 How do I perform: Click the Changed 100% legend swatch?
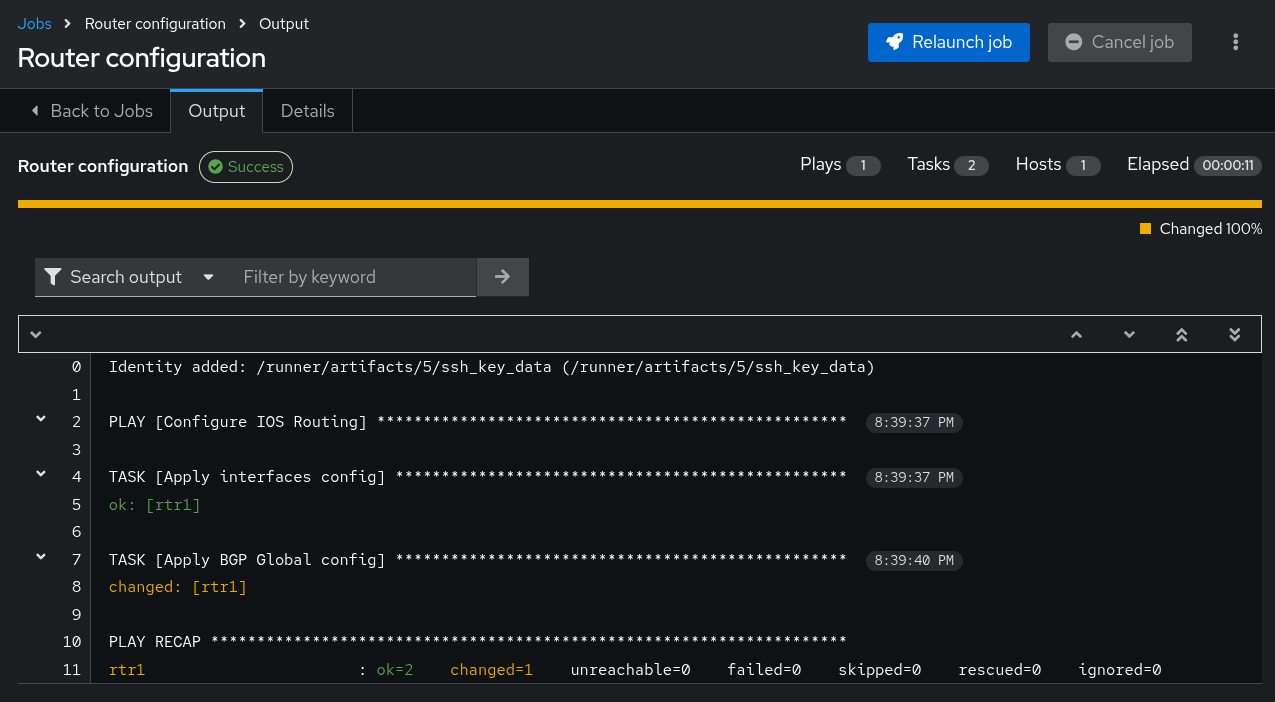click(1146, 229)
